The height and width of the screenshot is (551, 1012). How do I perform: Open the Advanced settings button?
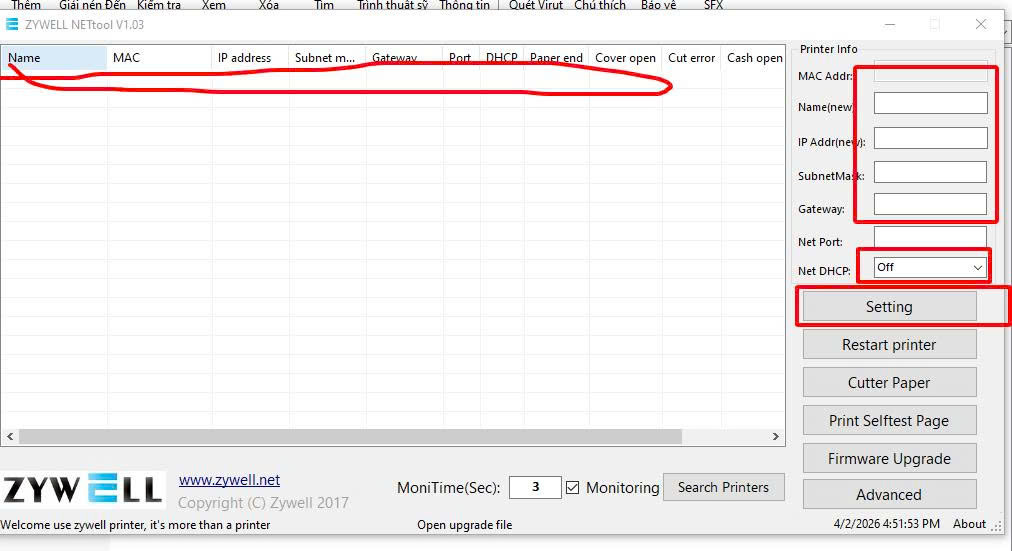click(889, 495)
